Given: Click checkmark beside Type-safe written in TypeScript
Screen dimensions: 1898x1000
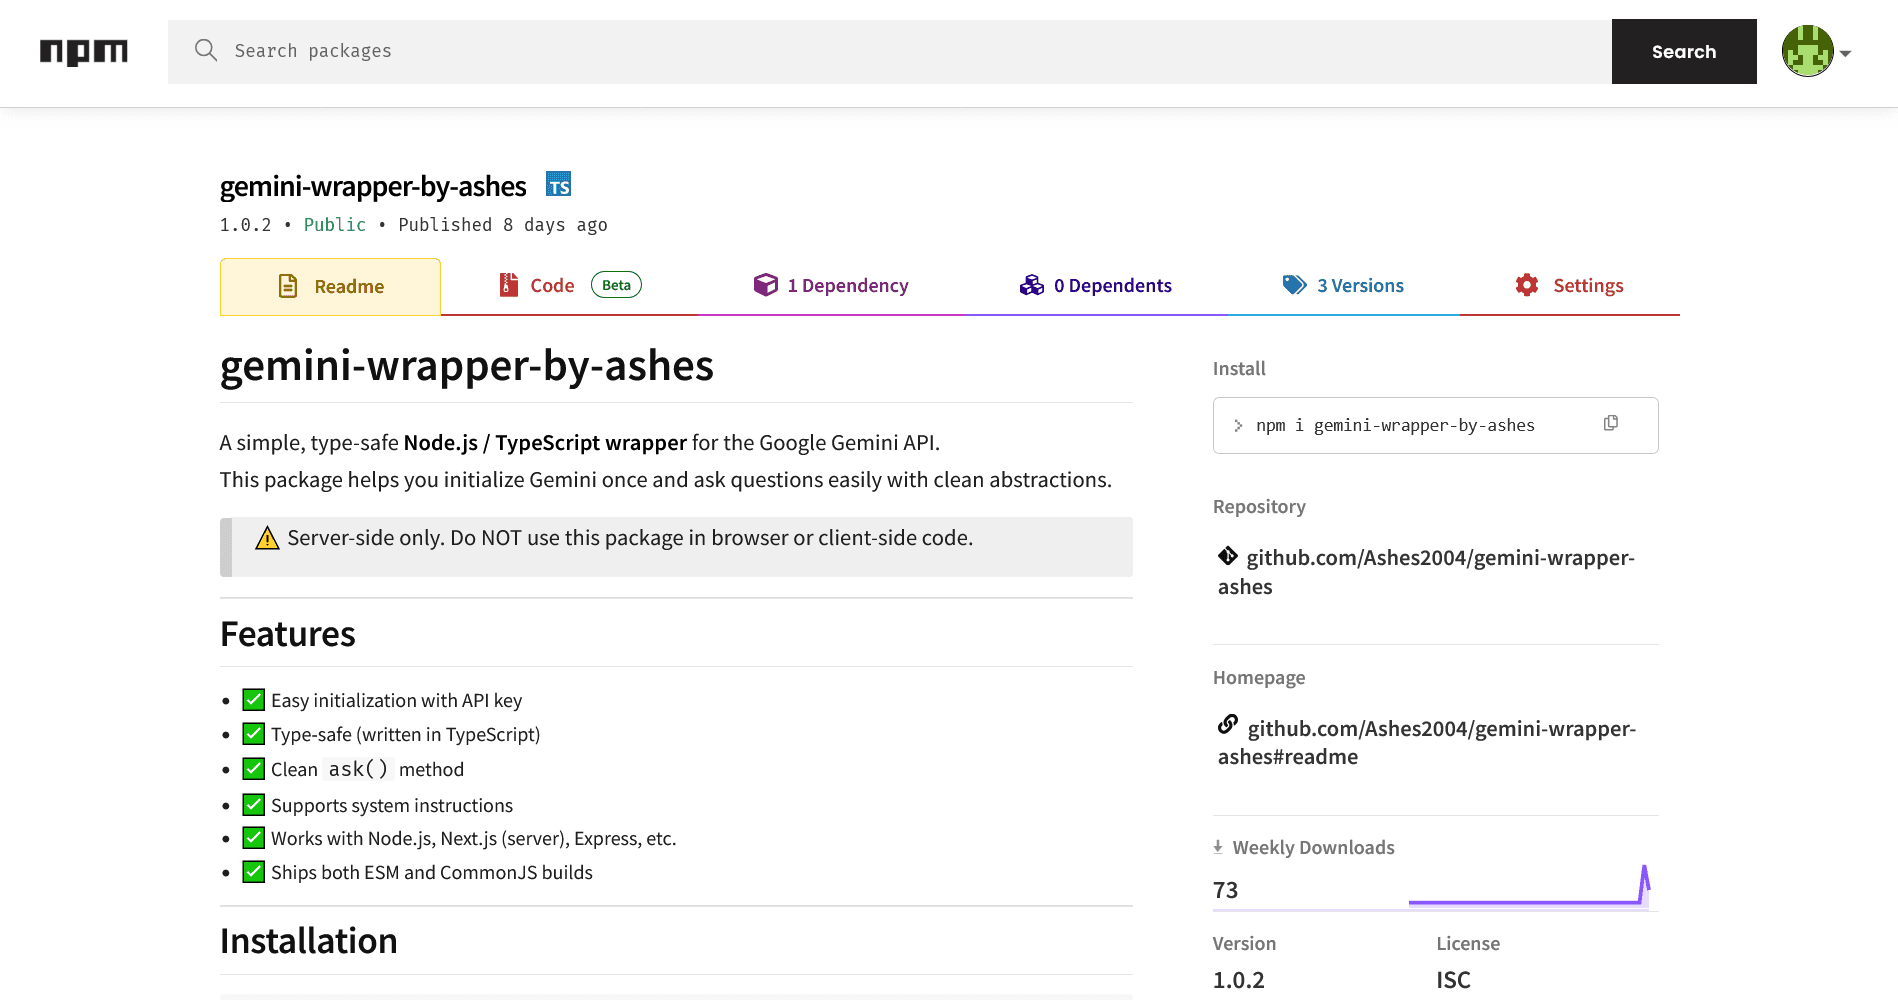Looking at the screenshot, I should [254, 734].
